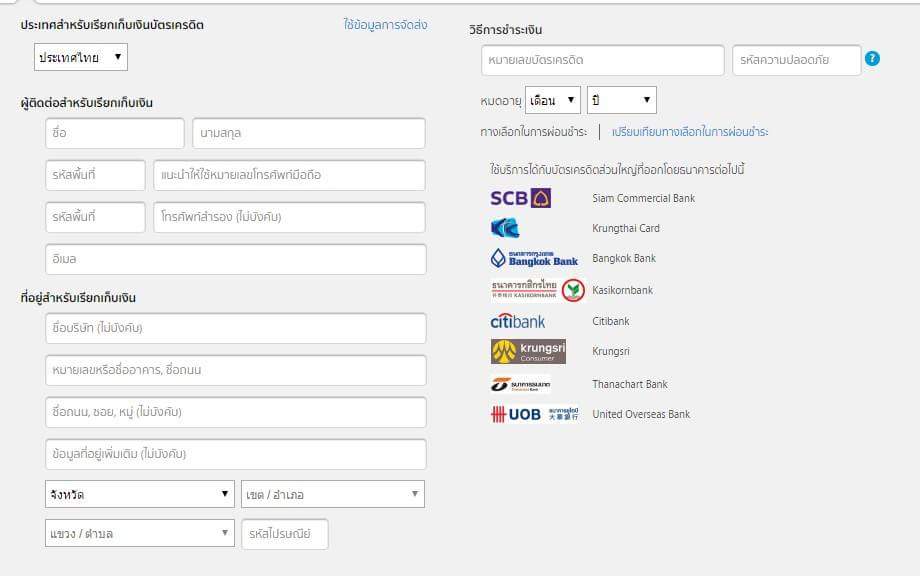
Task: Click the Bangkok Bank logo
Action: 535,258
